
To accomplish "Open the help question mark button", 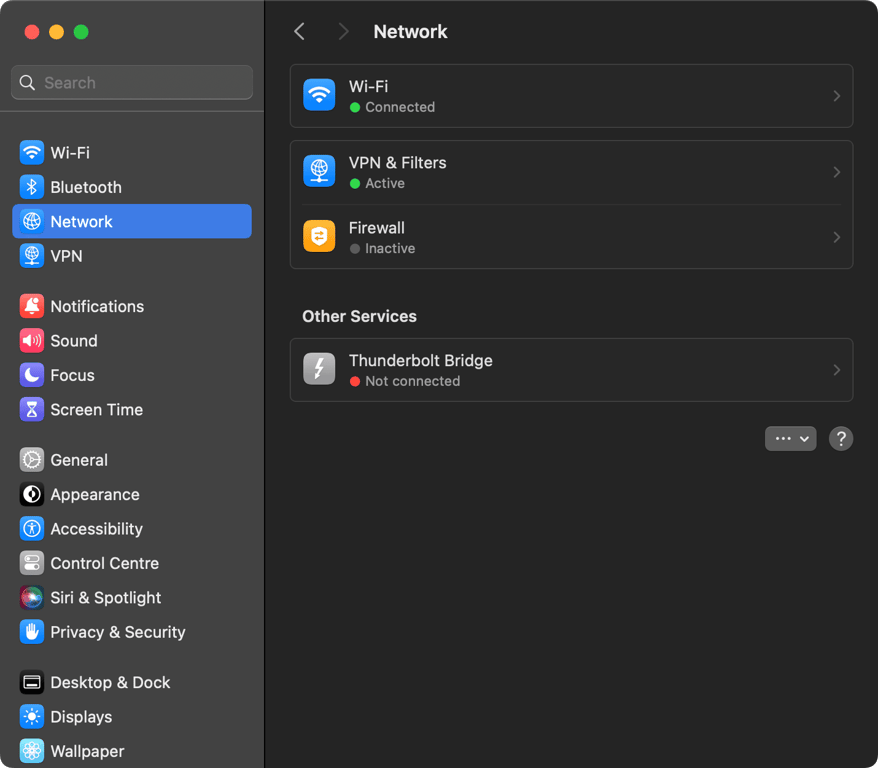I will click(x=841, y=438).
